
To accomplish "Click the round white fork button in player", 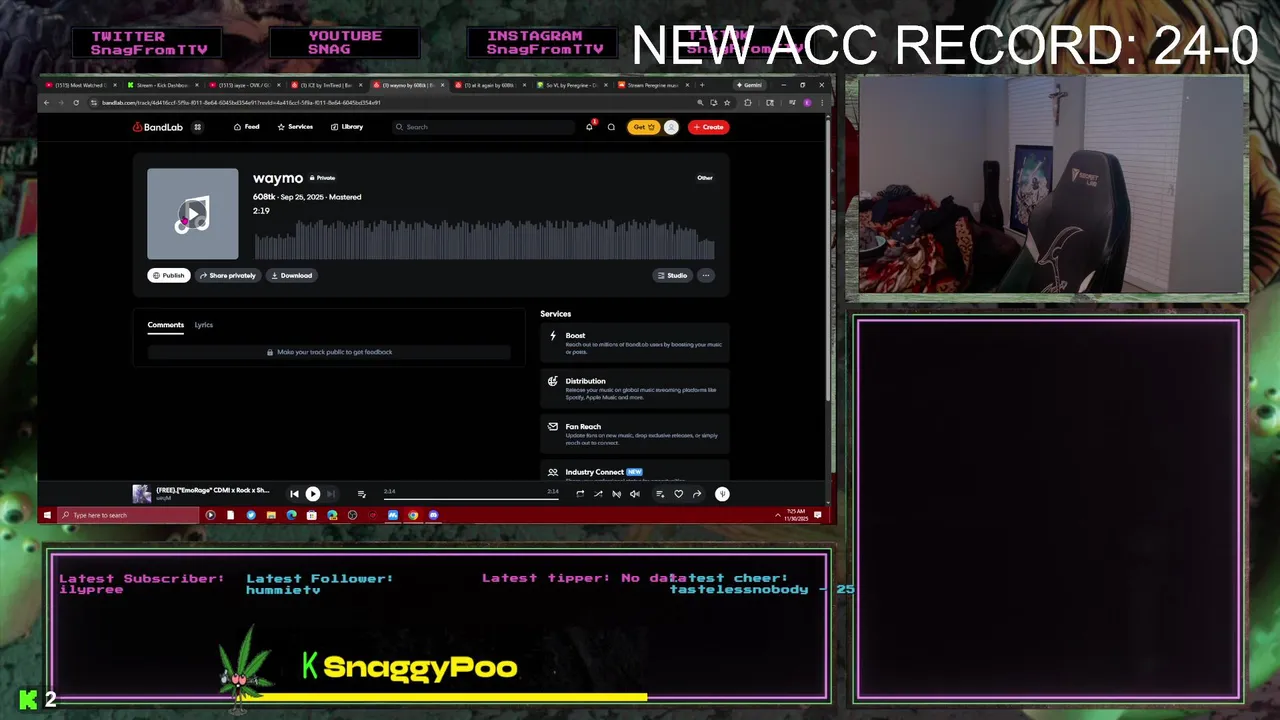I will coord(722,494).
